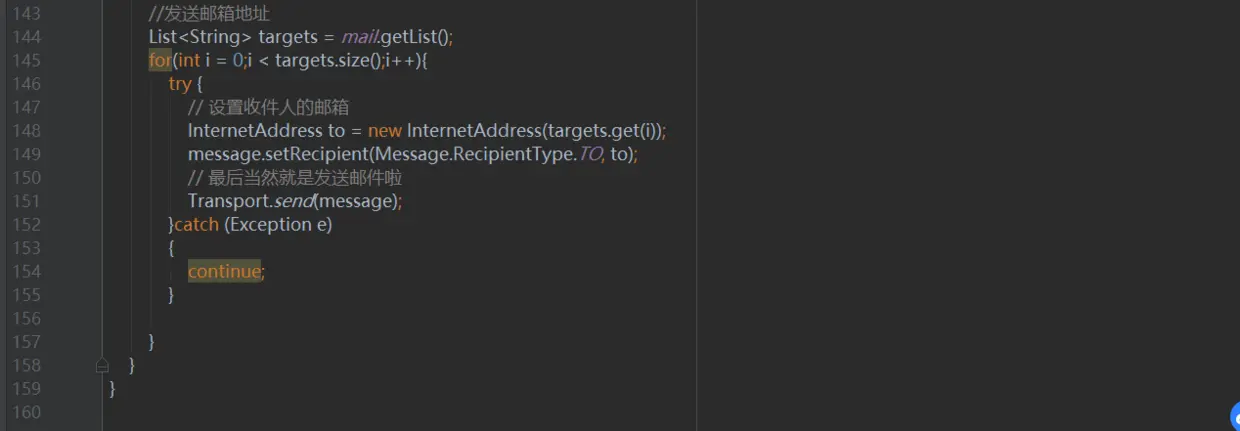Click line number 145 in the gutter

click(25, 60)
